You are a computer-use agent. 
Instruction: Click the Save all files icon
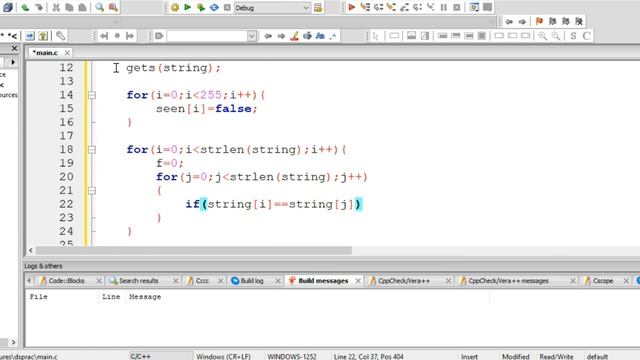pyautogui.click(x=8, y=7)
